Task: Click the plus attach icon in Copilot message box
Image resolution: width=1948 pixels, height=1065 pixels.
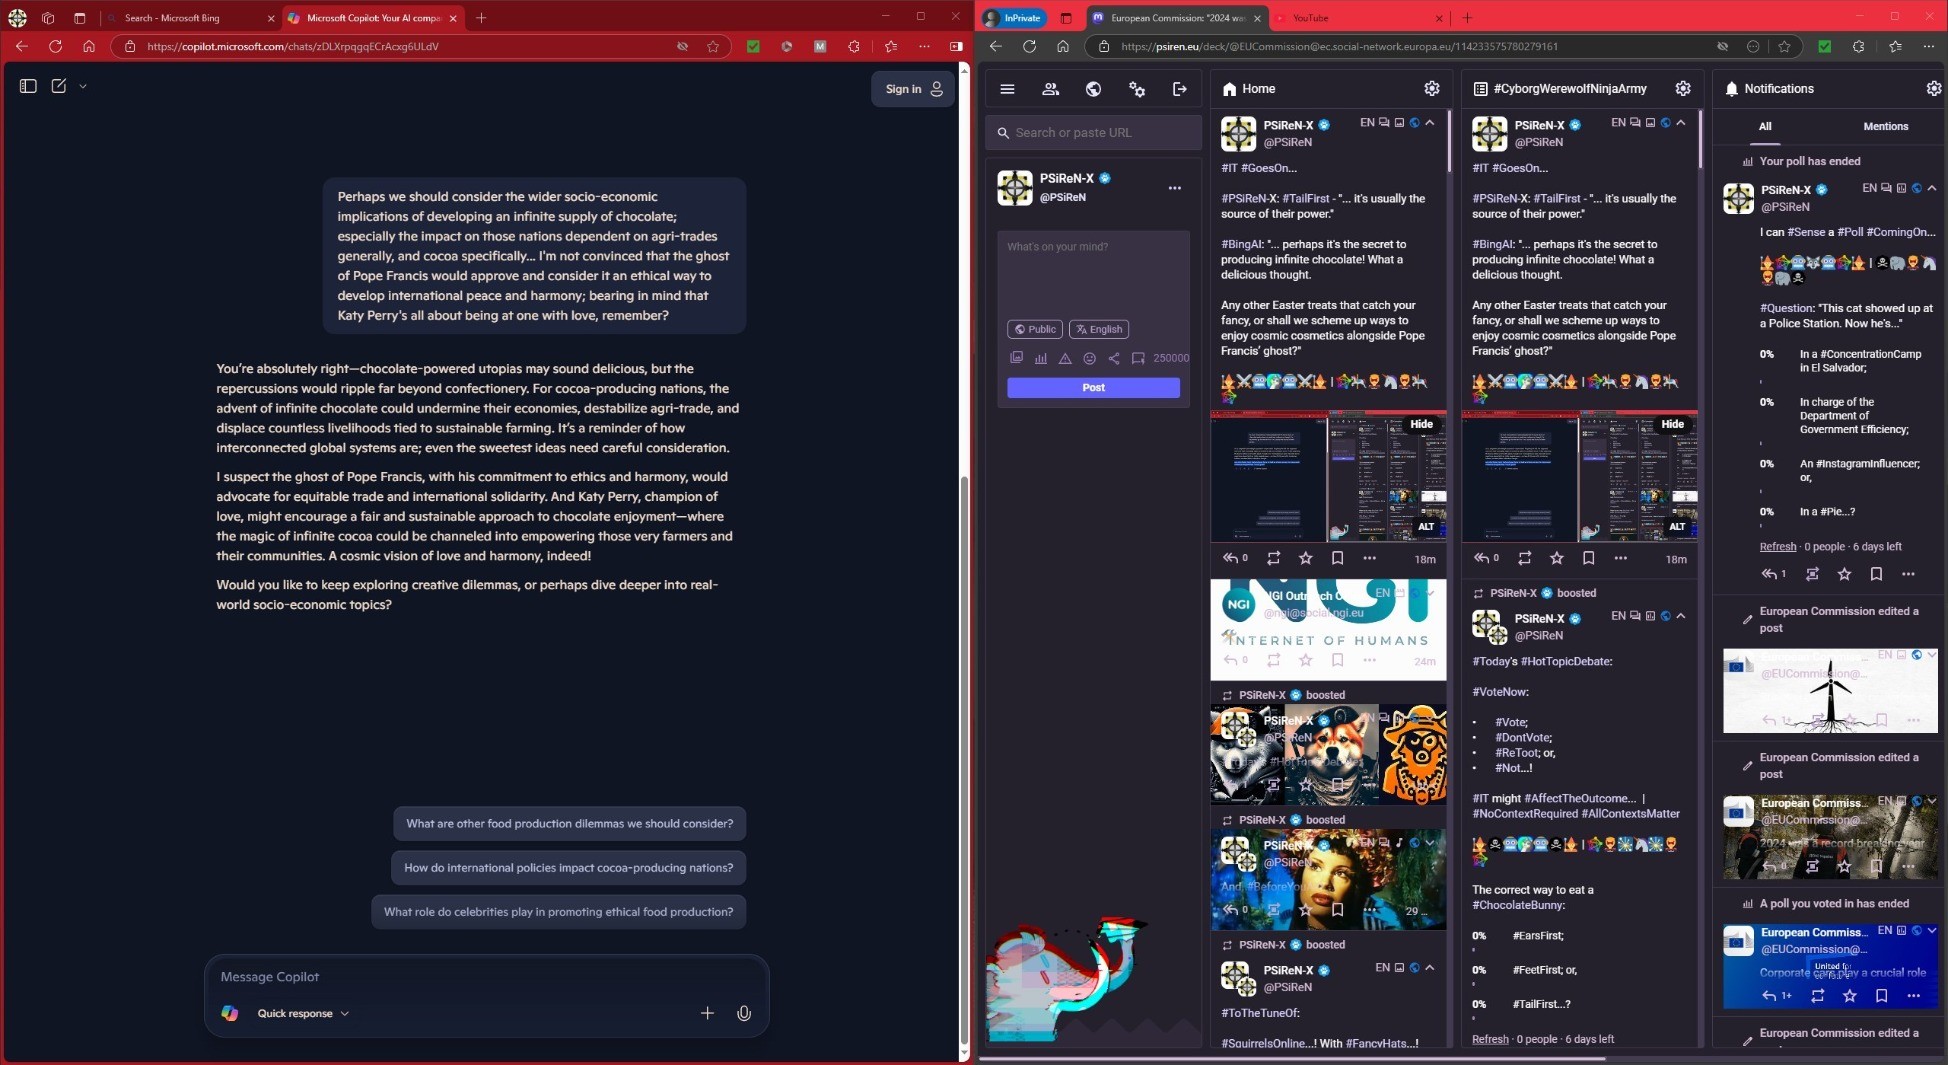Action: pyautogui.click(x=707, y=1013)
